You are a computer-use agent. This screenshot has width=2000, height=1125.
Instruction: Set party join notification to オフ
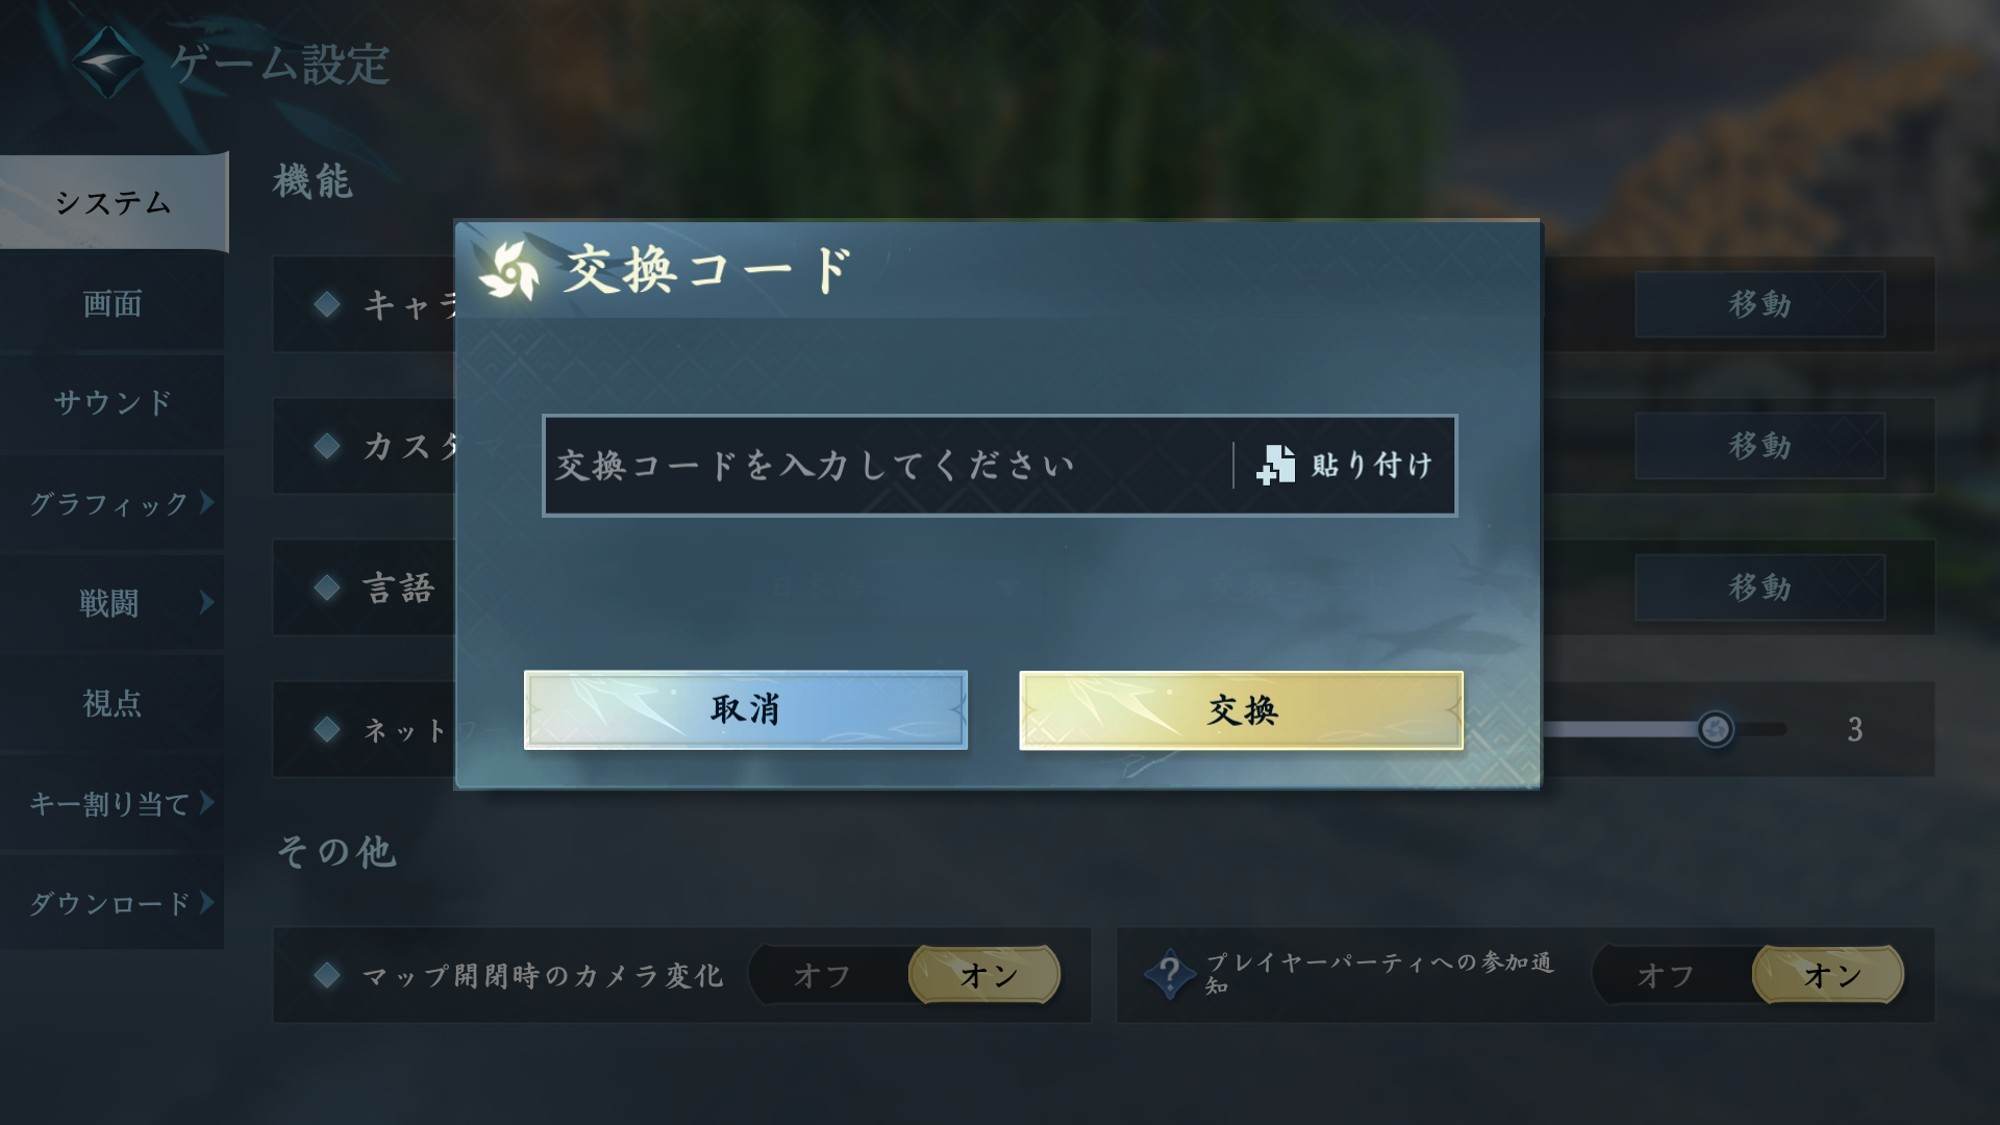1666,975
